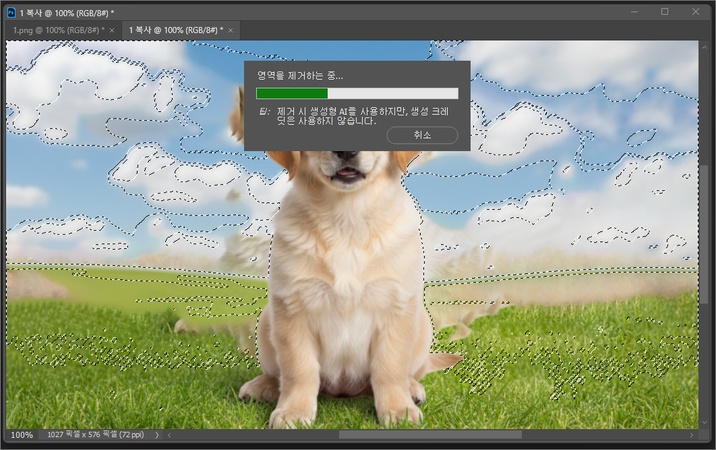The width and height of the screenshot is (716, 450).
Task: Click the horizontal scrollbar thumb
Action: (430, 436)
